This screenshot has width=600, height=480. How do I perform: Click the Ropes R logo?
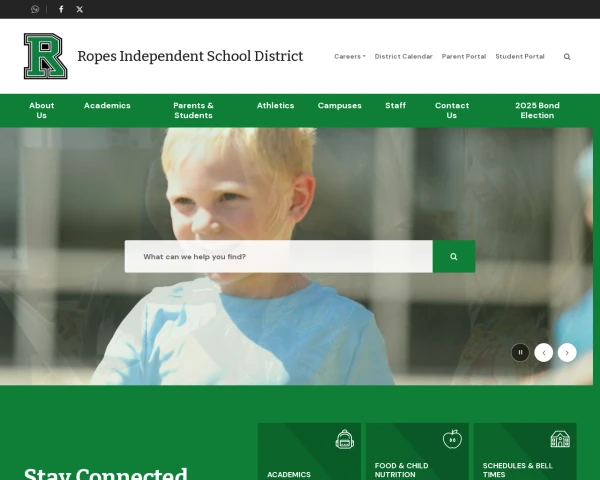tap(46, 56)
